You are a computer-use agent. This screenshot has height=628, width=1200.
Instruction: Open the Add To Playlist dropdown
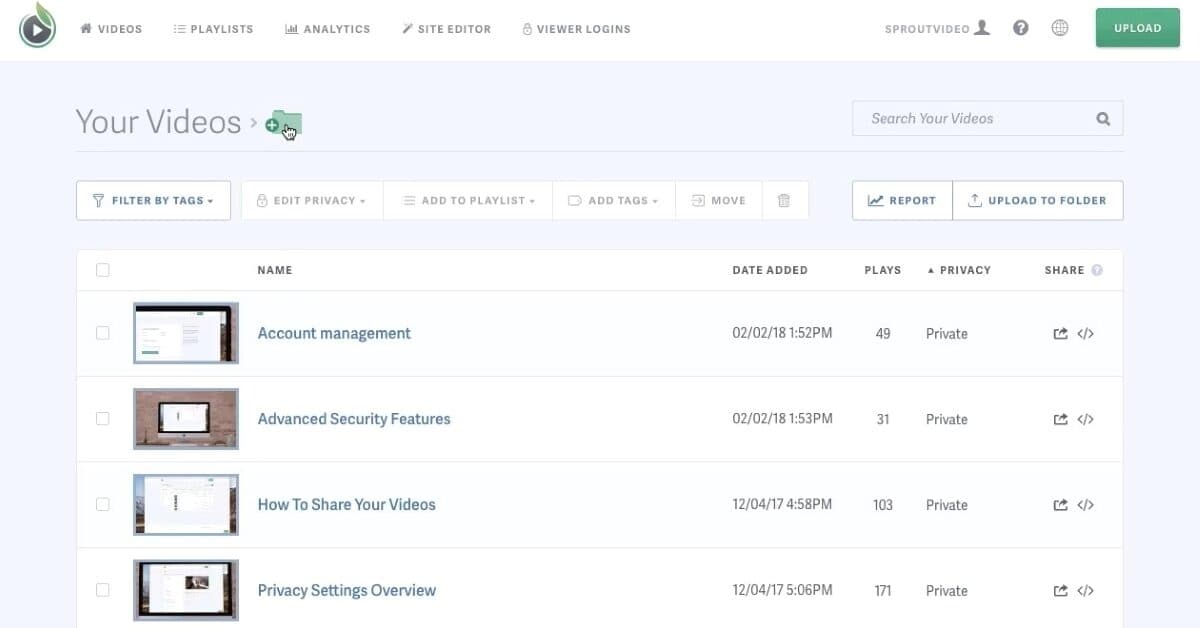click(x=468, y=200)
